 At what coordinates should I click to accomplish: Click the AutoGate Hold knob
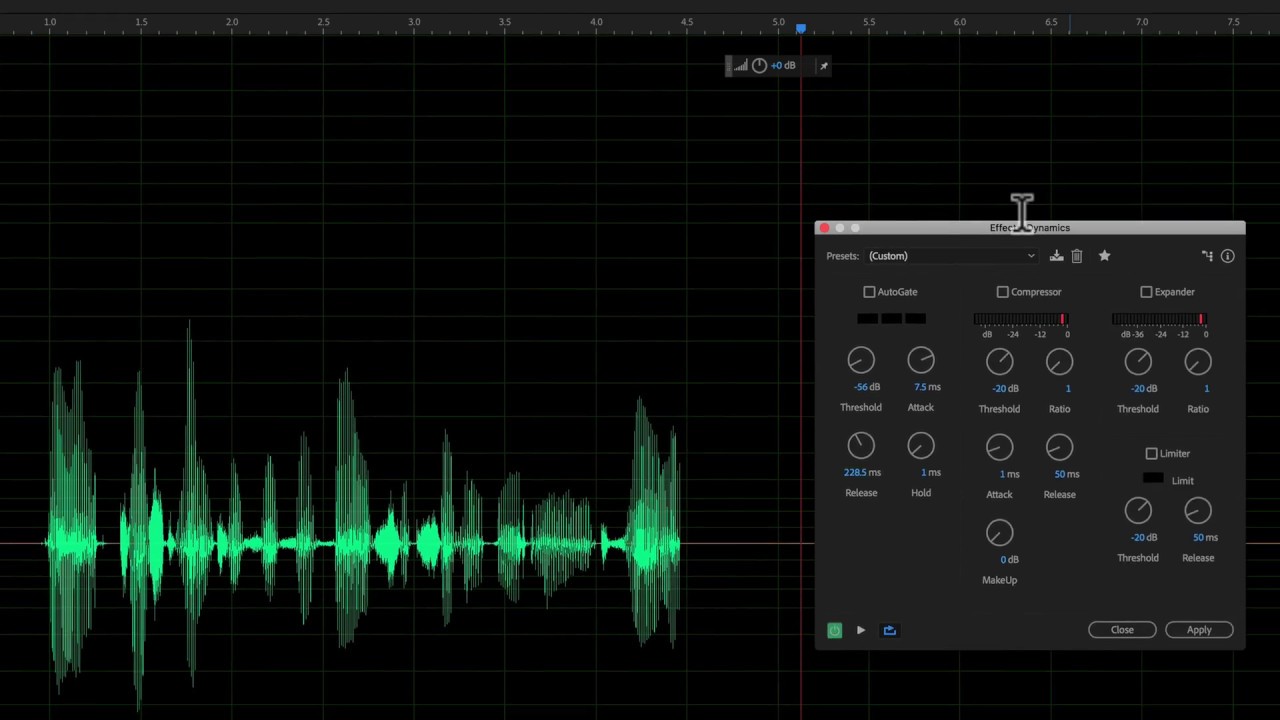click(x=921, y=446)
